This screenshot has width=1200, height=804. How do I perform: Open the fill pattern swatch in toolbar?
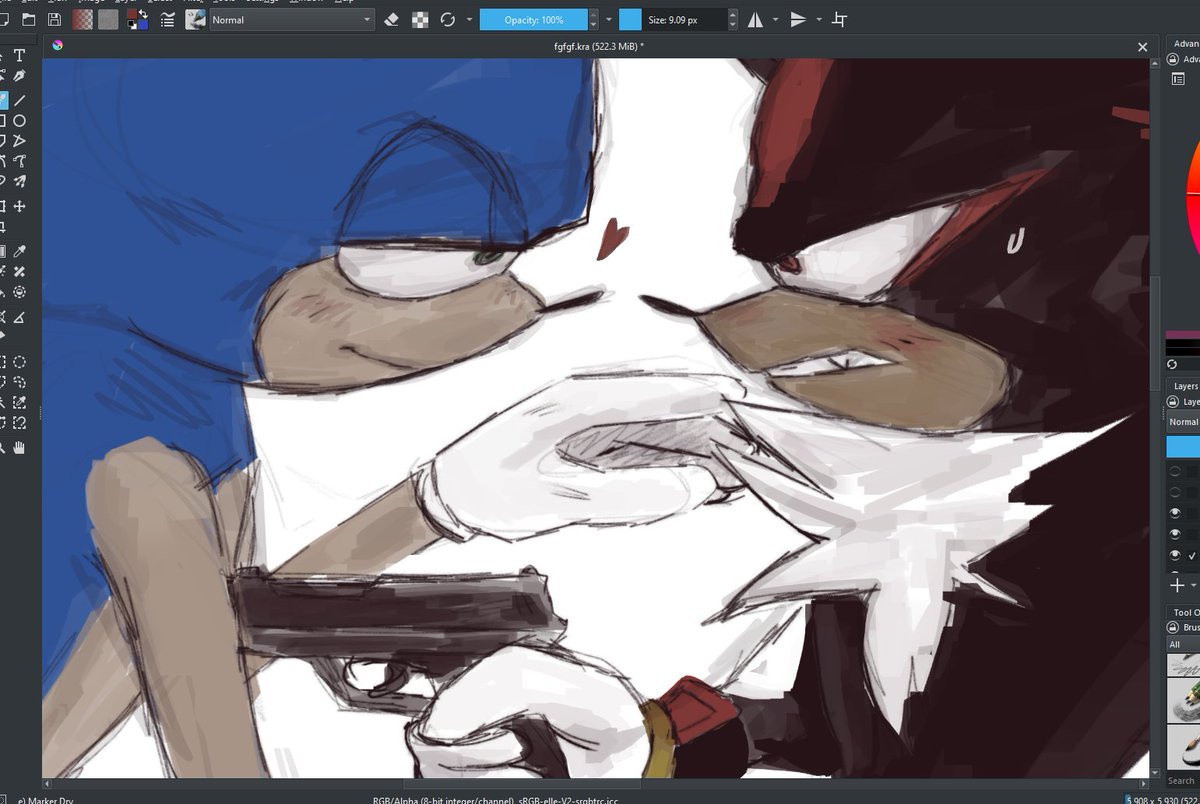tap(108, 19)
